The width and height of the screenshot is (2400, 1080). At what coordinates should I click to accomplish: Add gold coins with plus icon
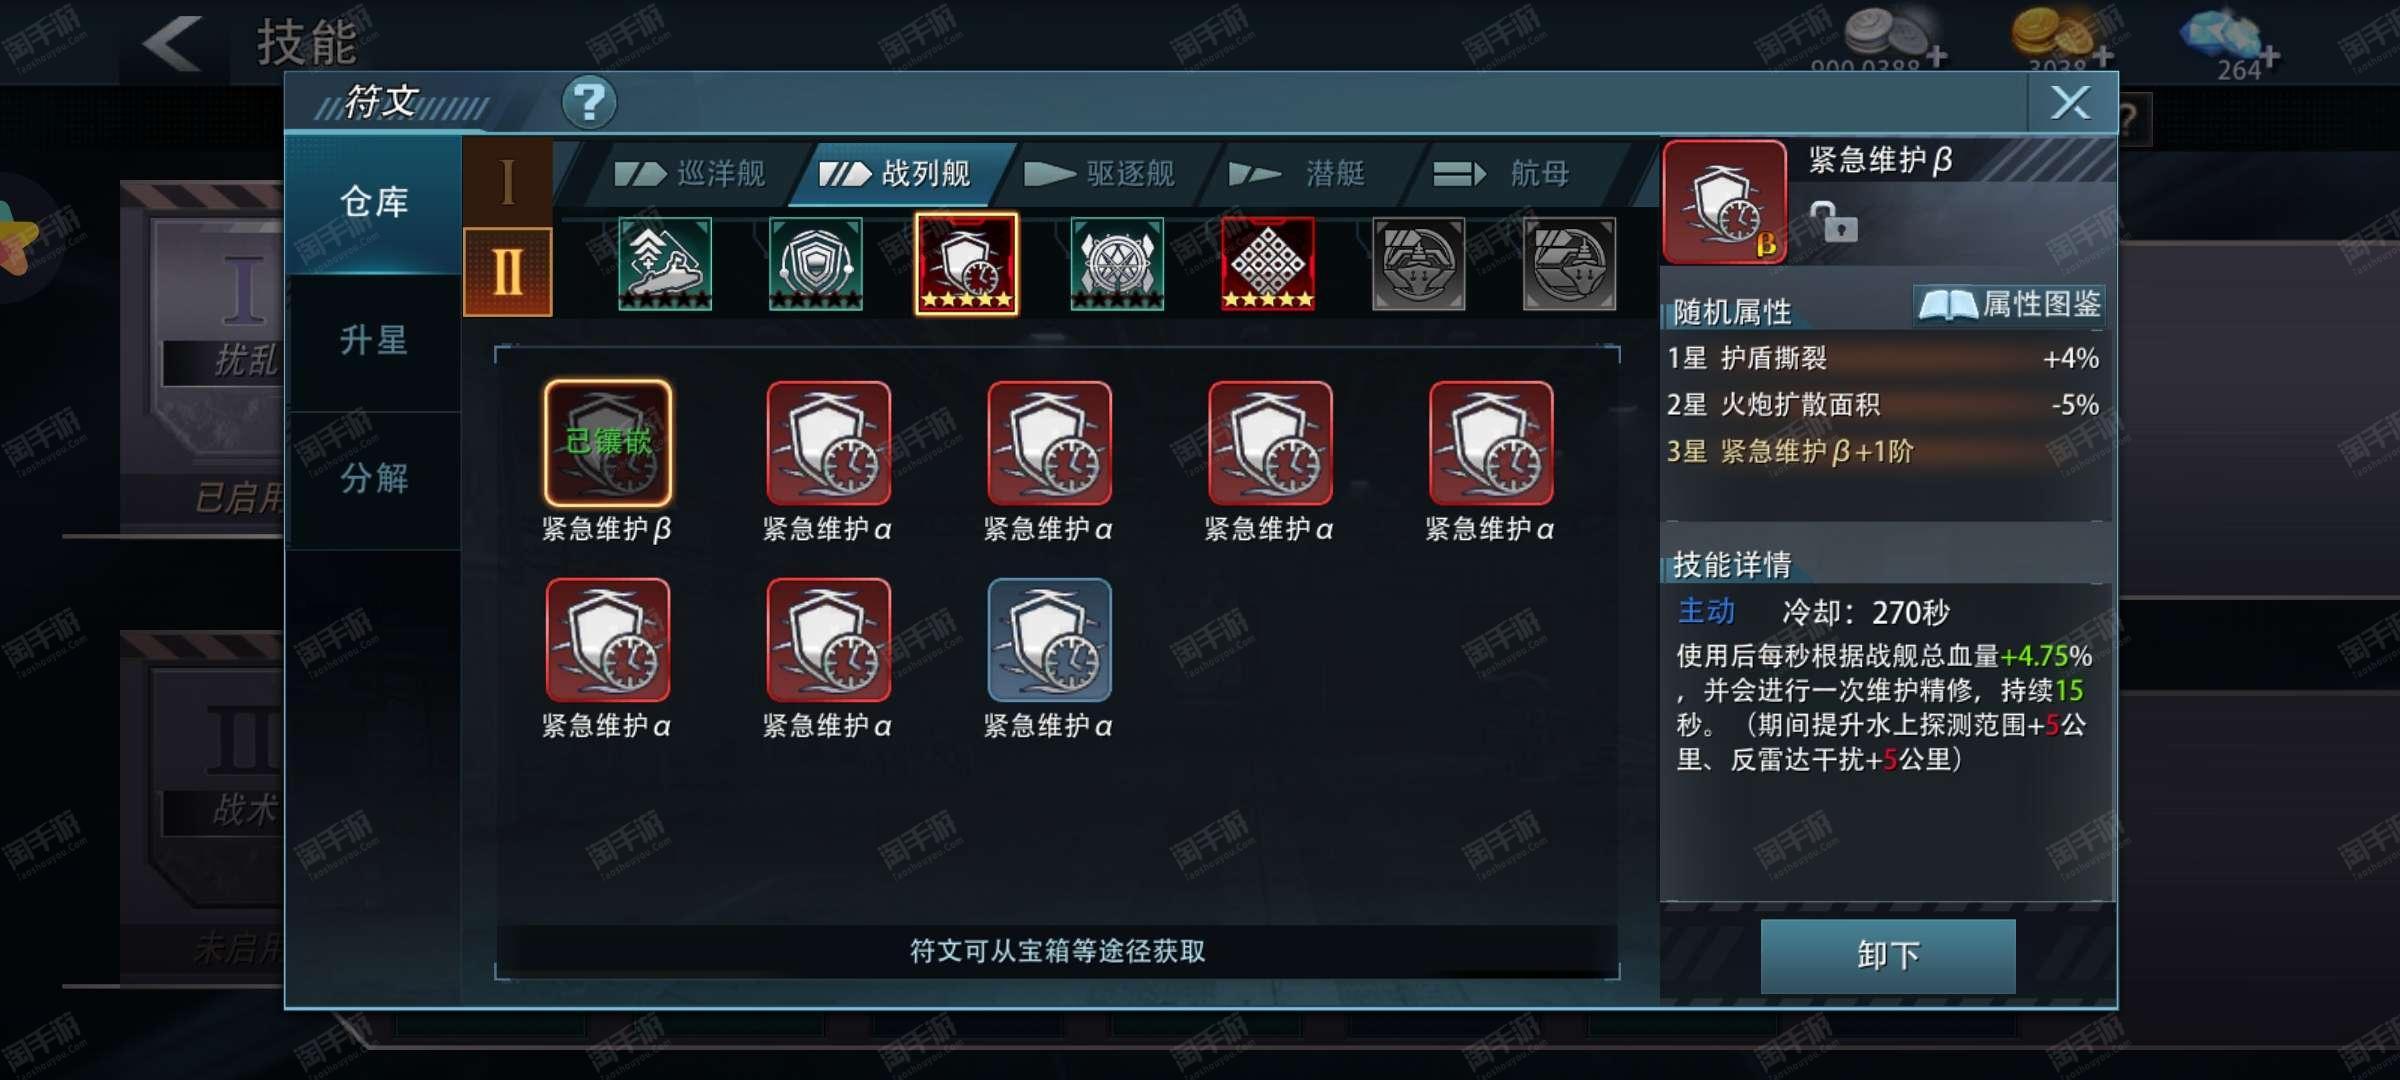(x=2103, y=55)
